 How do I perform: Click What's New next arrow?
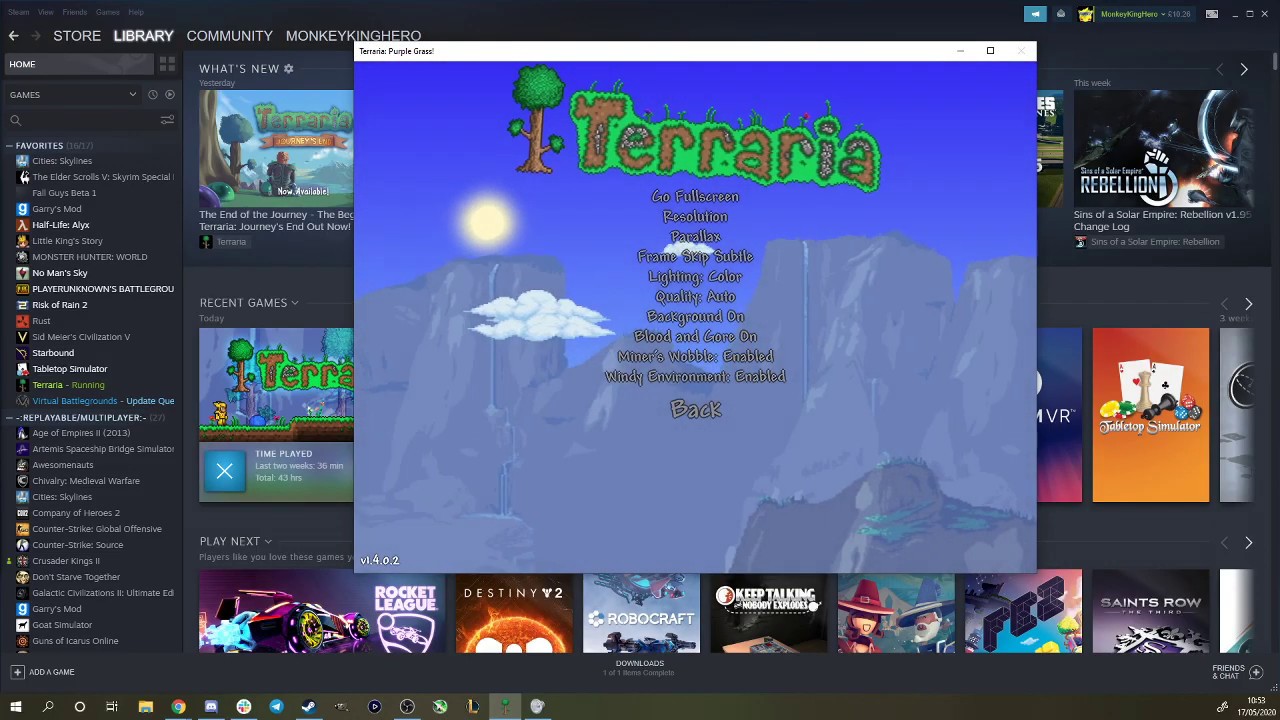[x=1244, y=70]
